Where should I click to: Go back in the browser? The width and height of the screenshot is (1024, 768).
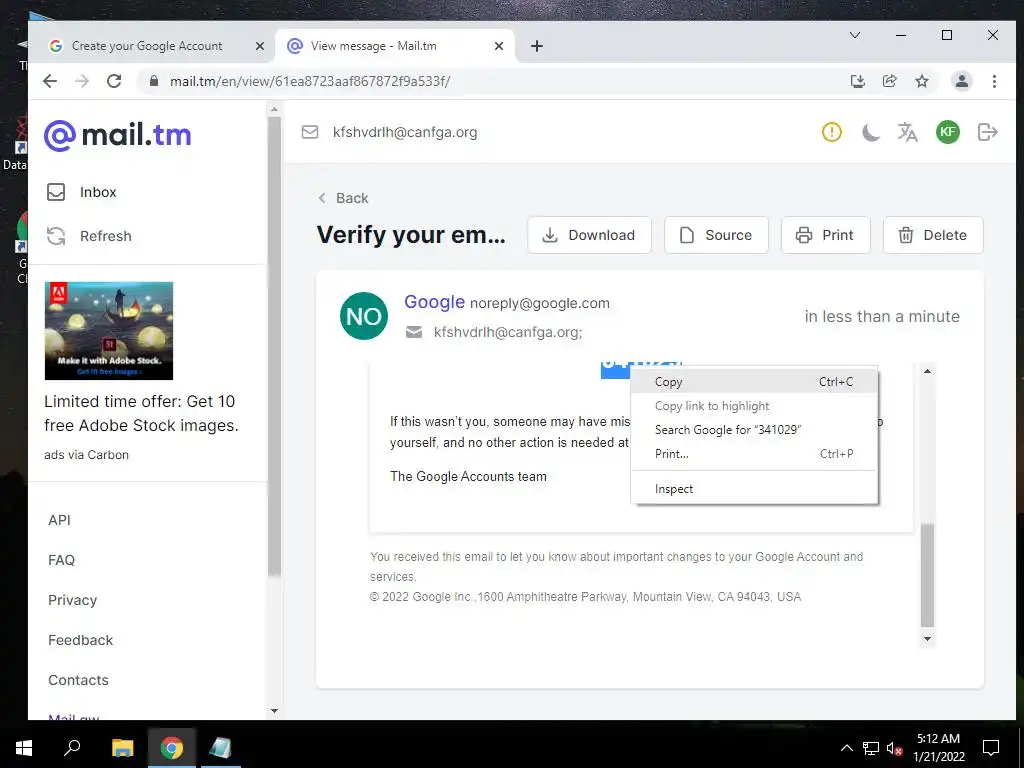pos(50,81)
